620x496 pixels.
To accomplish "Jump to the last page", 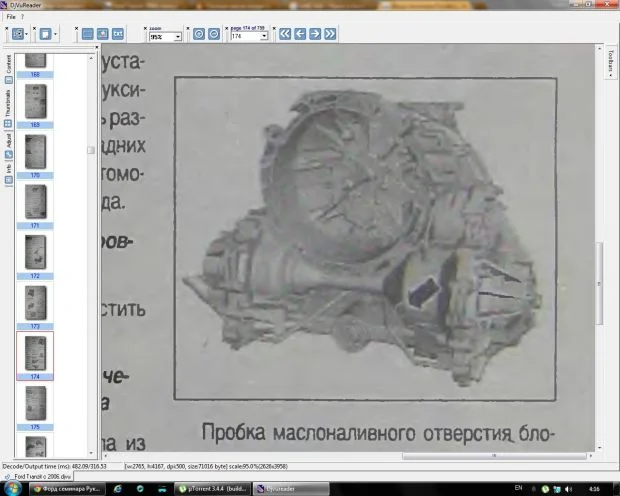I will 330,34.
